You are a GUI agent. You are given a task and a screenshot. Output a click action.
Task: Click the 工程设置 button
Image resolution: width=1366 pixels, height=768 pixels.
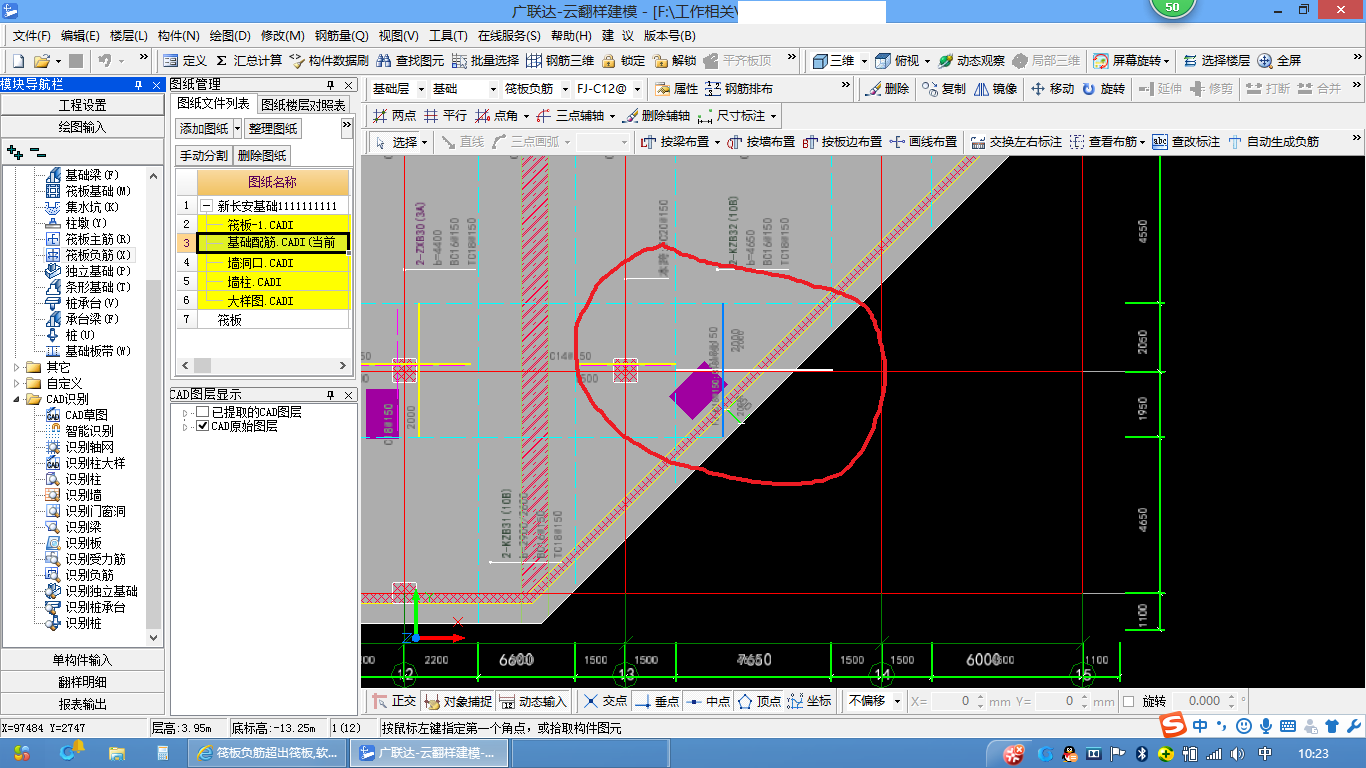(x=82, y=105)
